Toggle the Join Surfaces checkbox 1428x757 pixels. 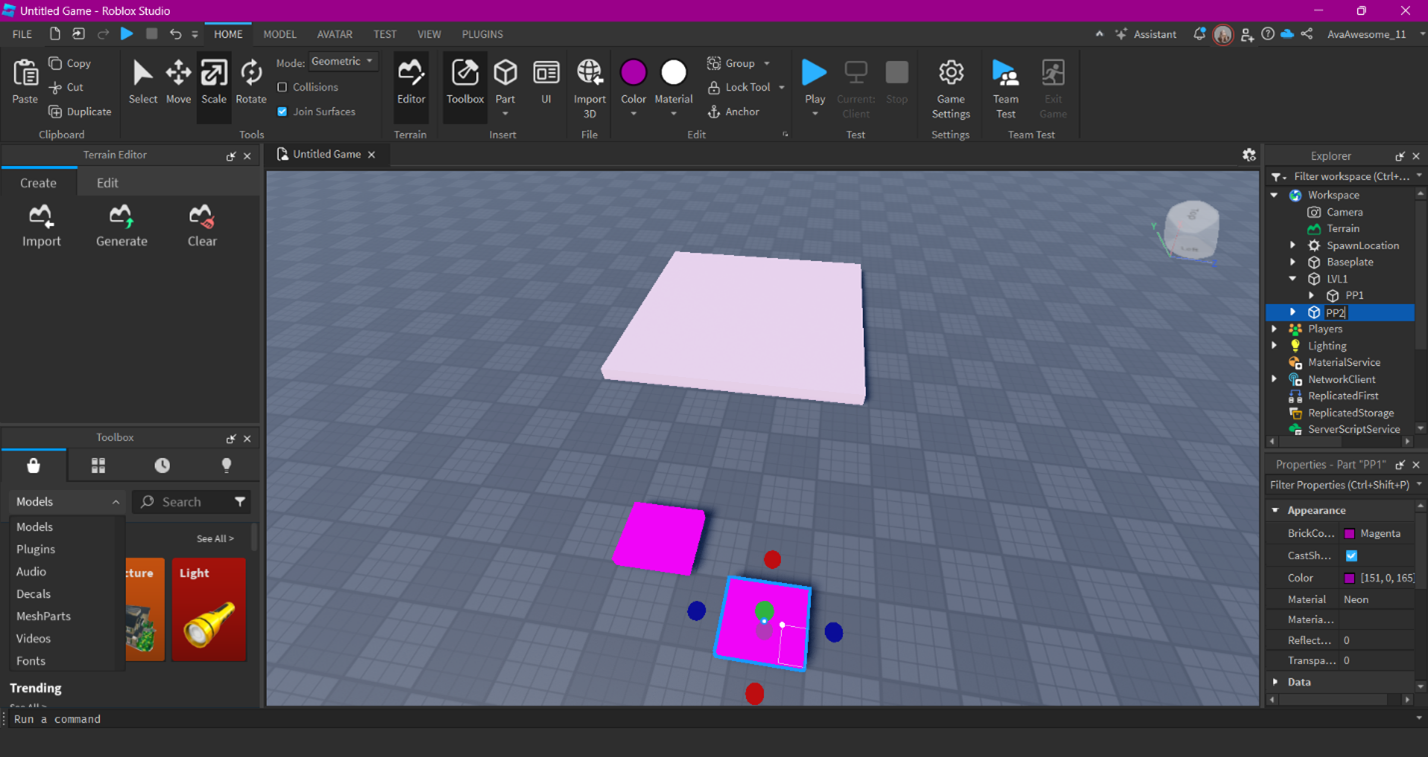[x=282, y=111]
